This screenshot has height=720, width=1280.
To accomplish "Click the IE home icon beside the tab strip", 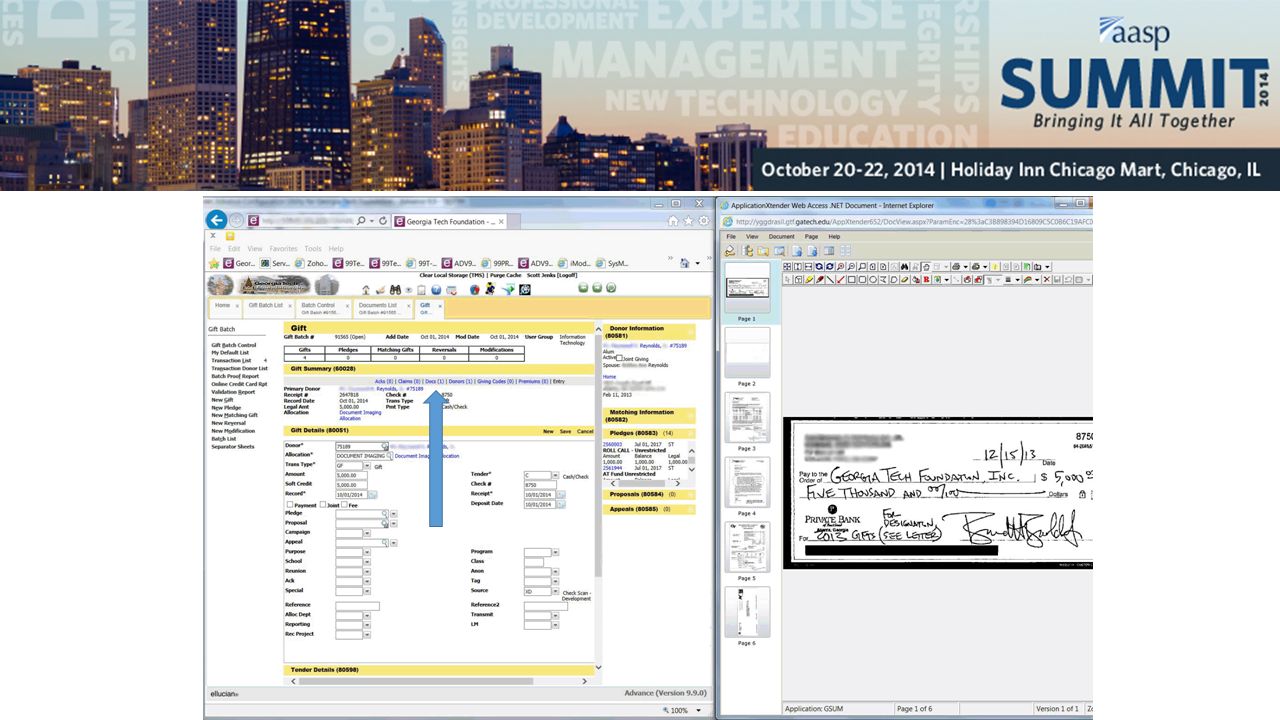I will [674, 221].
